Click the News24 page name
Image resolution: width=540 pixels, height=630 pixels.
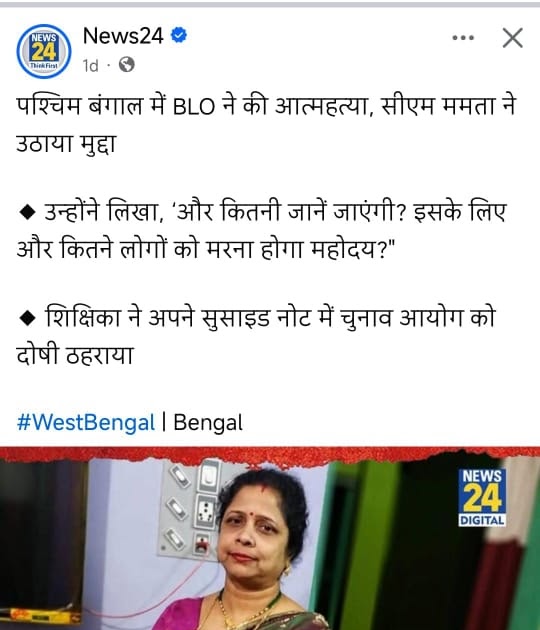(x=123, y=36)
